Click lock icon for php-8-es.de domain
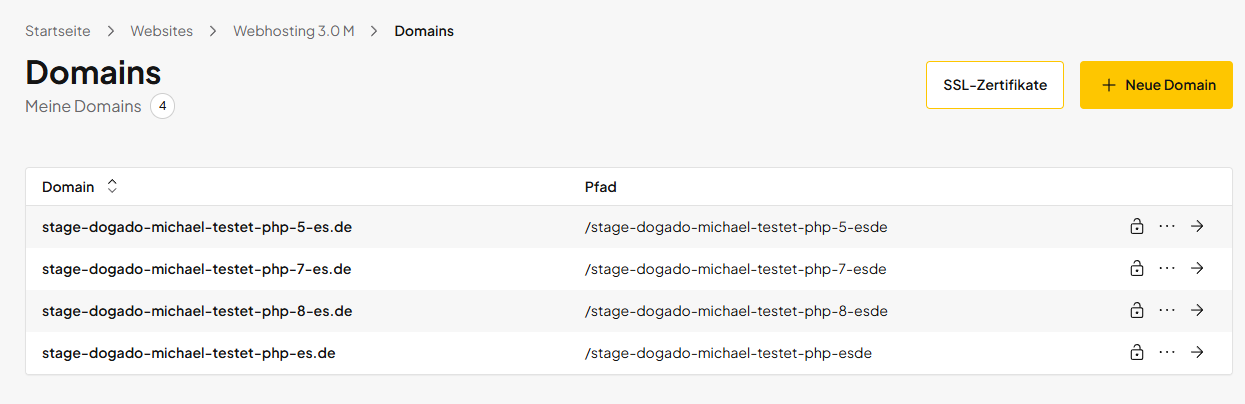Screen dimensions: 1245x404 [1136, 311]
